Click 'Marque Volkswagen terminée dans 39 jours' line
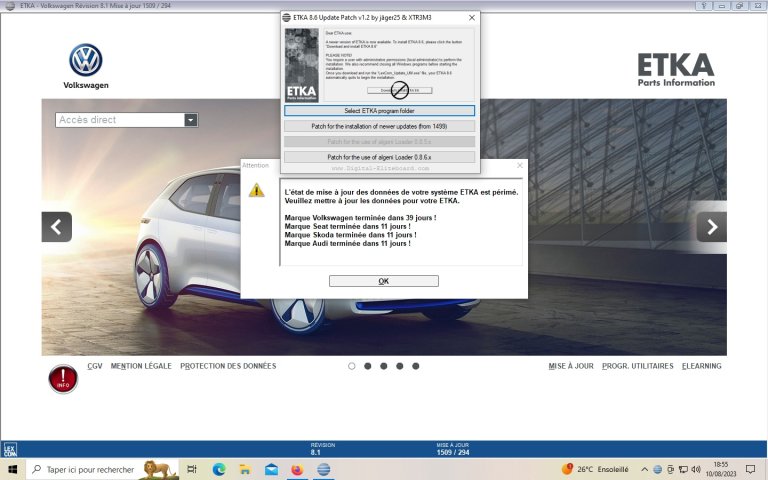Screen dimensions: 768x480 tap(360, 218)
